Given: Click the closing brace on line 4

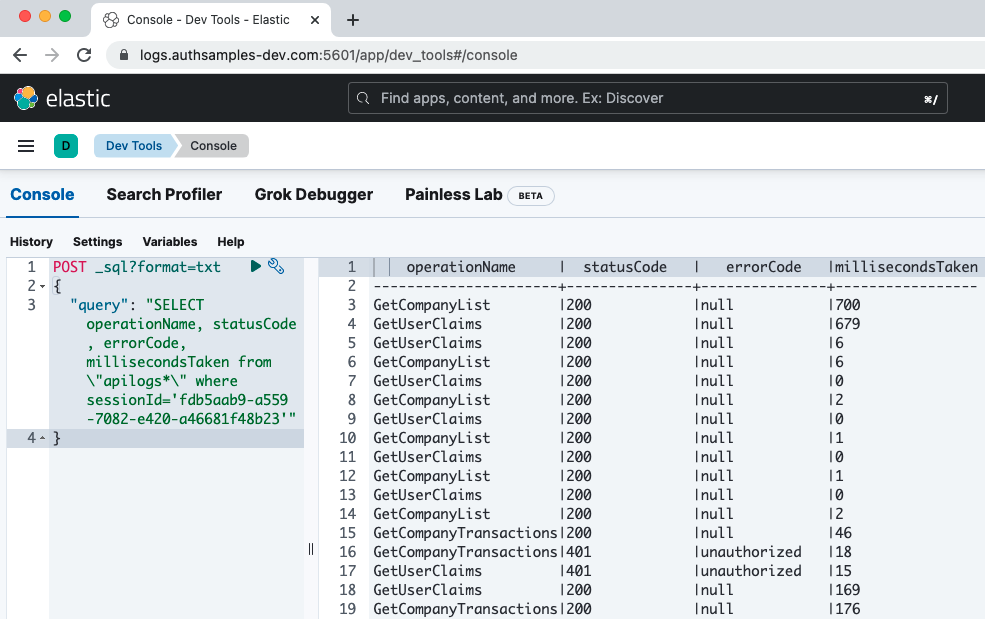Looking at the screenshot, I should click(x=57, y=437).
